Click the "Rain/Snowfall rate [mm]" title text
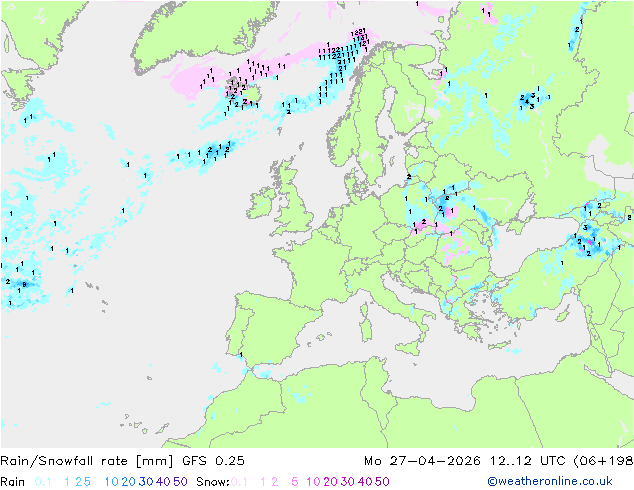The height and width of the screenshot is (490, 634). (87, 461)
